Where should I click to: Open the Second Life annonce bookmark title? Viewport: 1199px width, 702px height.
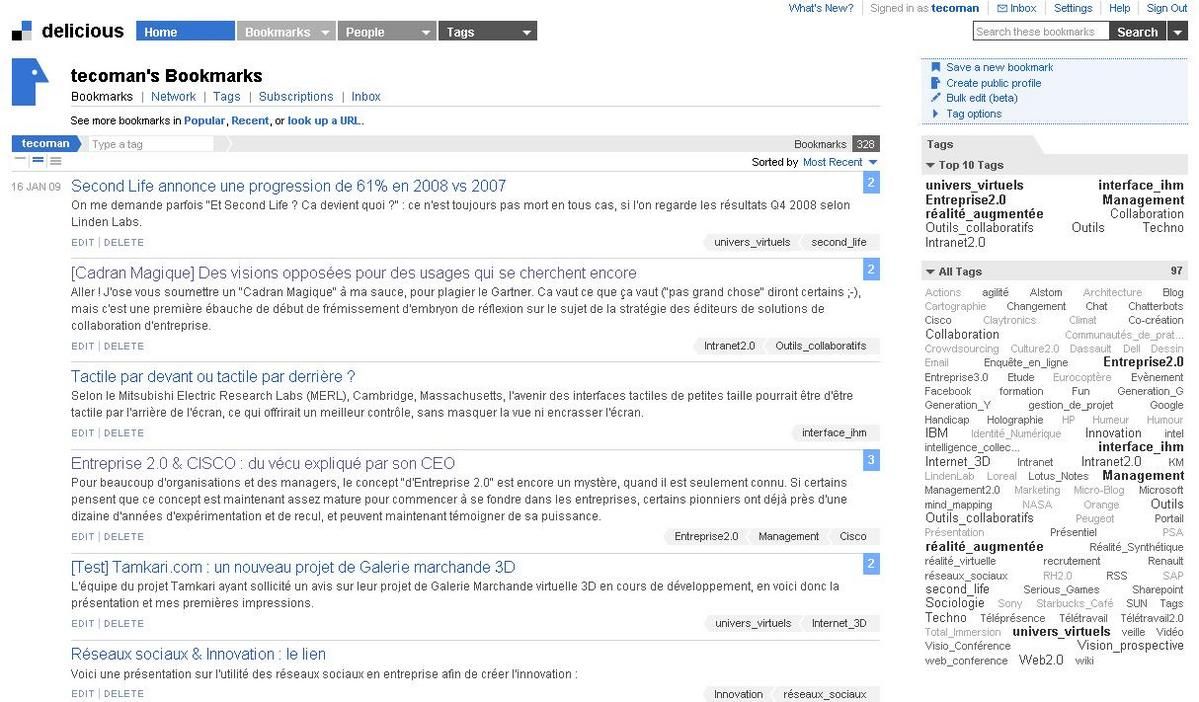(x=288, y=186)
